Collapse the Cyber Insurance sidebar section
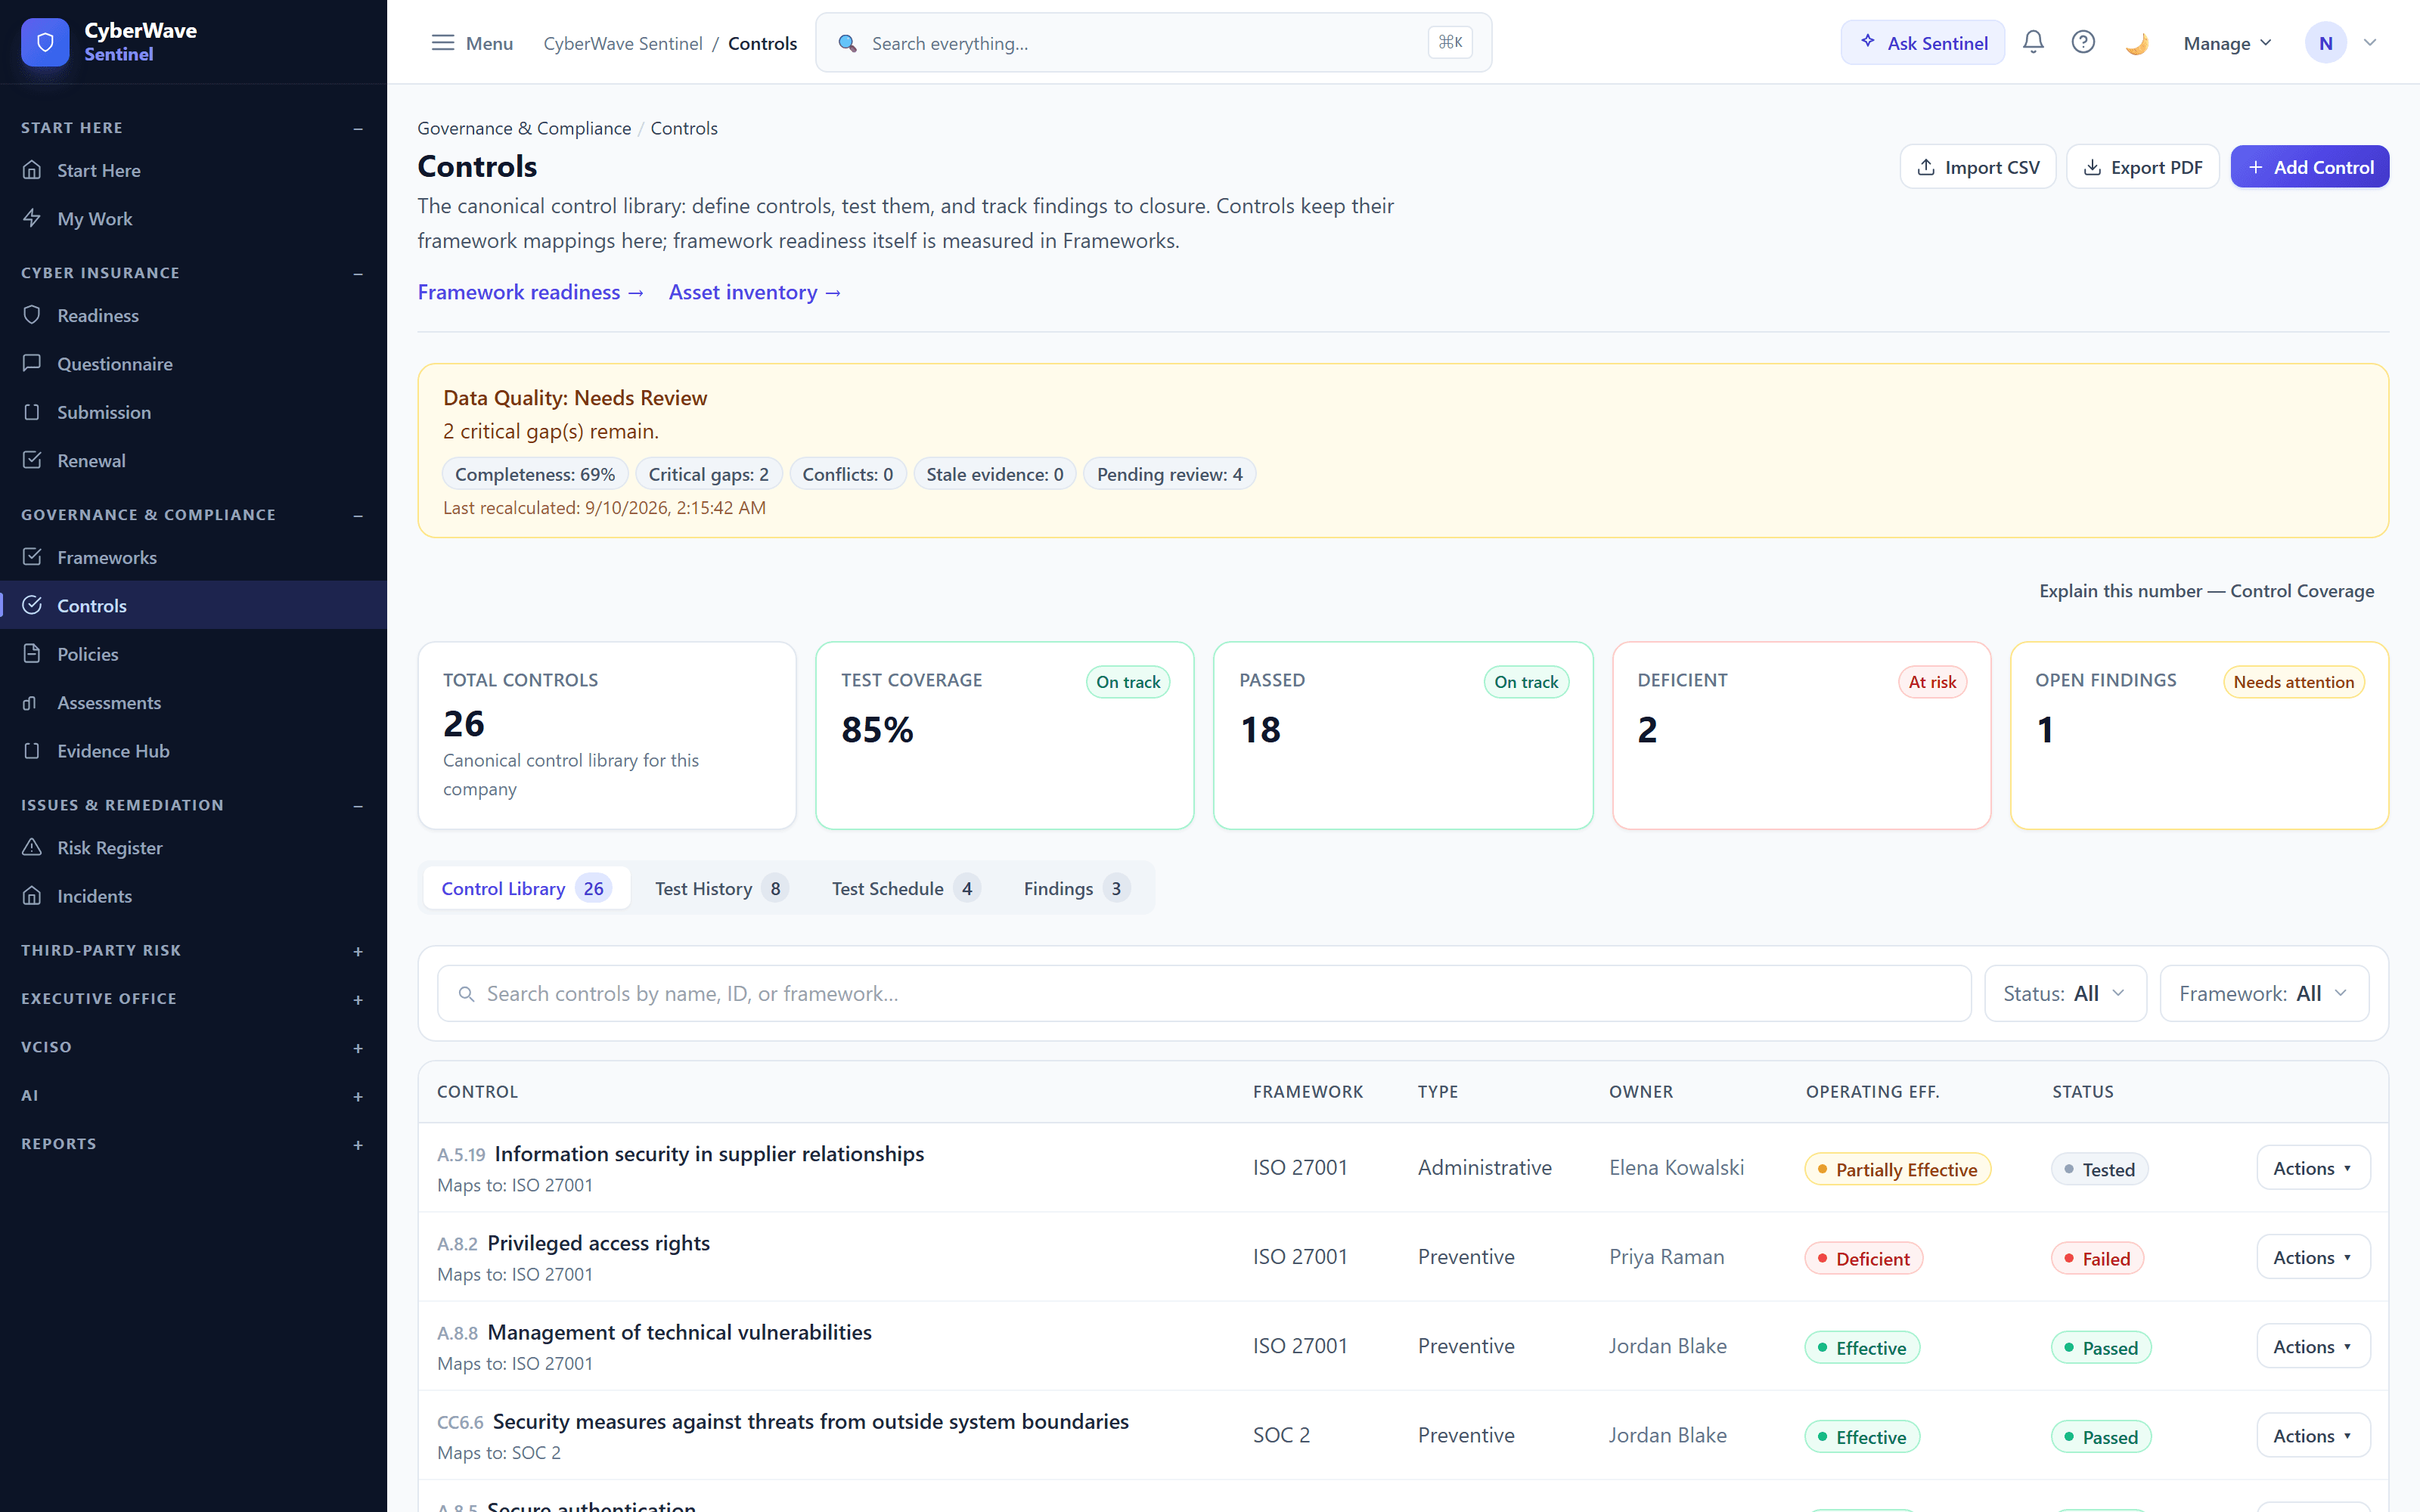The width and height of the screenshot is (2420, 1512). [358, 273]
